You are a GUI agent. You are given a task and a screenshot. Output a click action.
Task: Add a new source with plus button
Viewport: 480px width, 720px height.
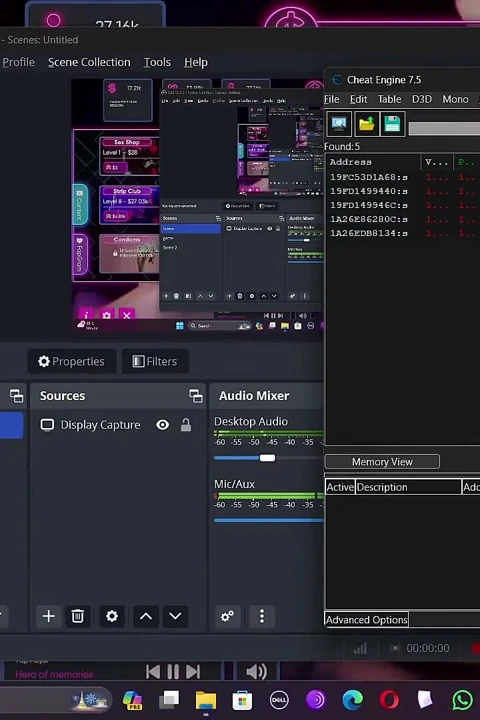[x=48, y=616]
